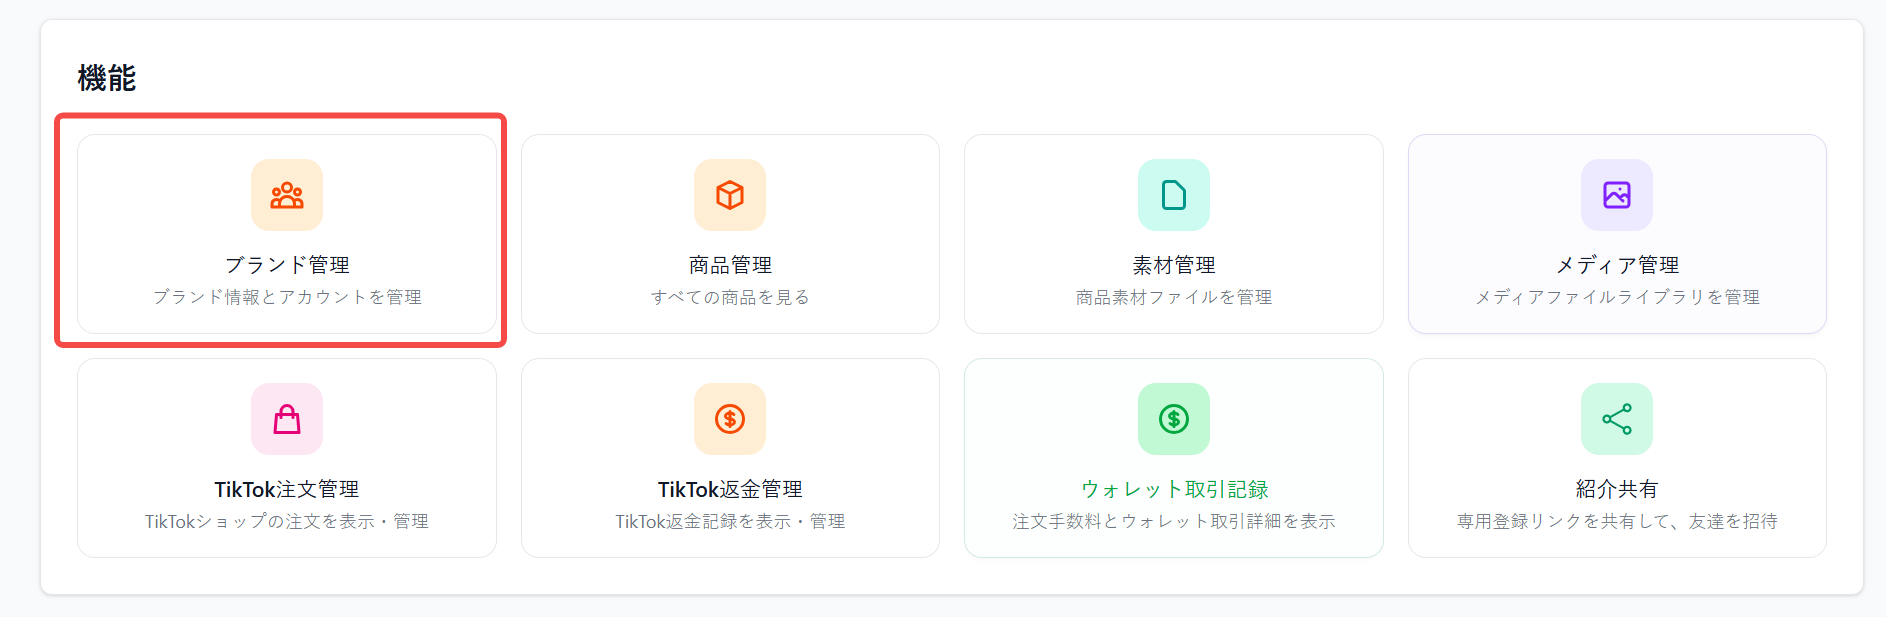Click the ウォレット取引記録 green title text
This screenshot has width=1886, height=617.
pyautogui.click(x=1173, y=489)
